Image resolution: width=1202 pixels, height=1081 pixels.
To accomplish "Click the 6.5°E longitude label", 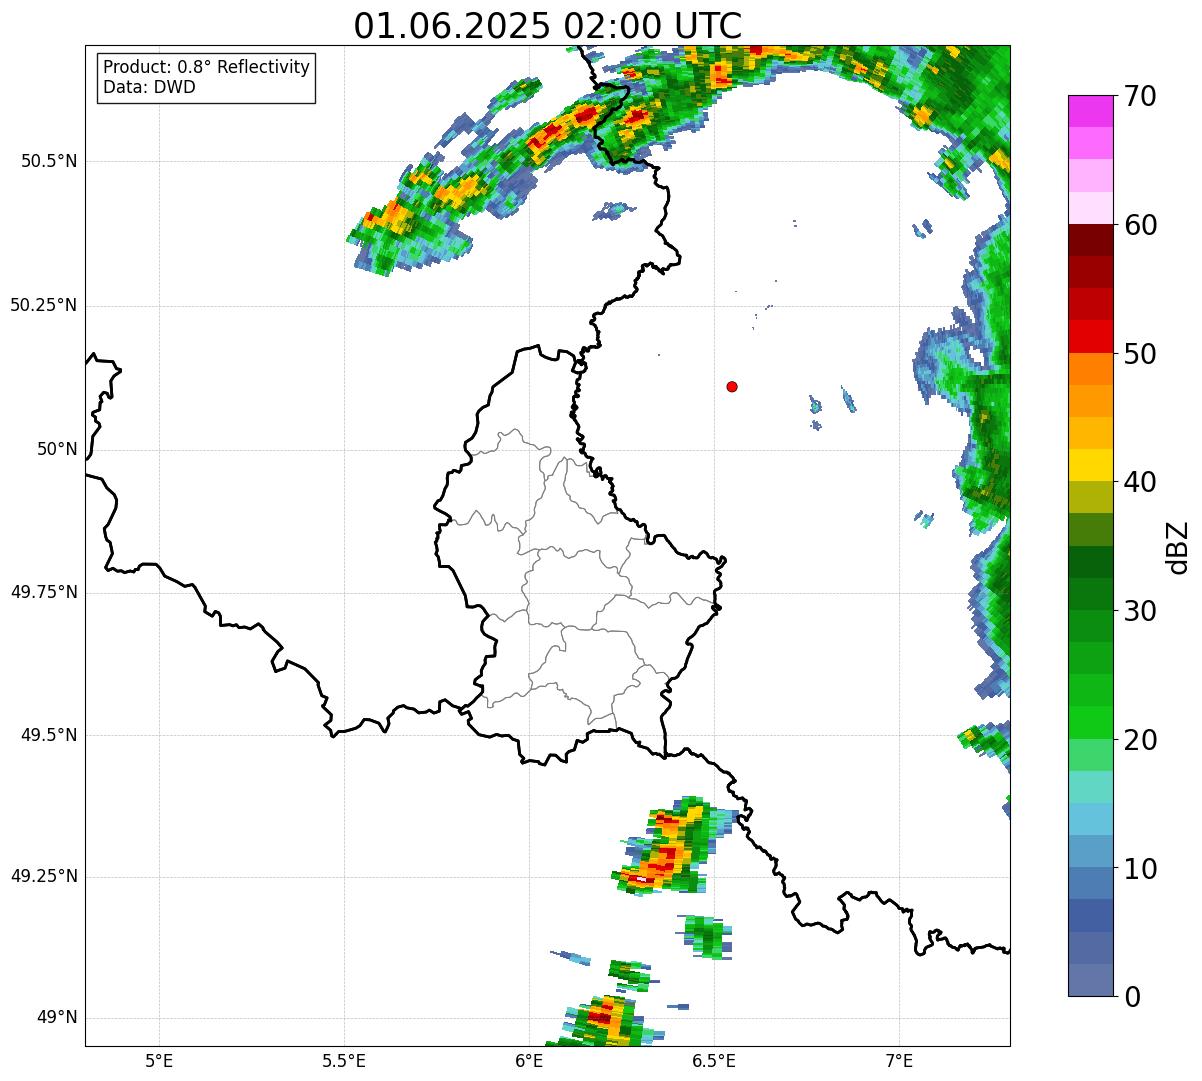I will click(x=714, y=1060).
